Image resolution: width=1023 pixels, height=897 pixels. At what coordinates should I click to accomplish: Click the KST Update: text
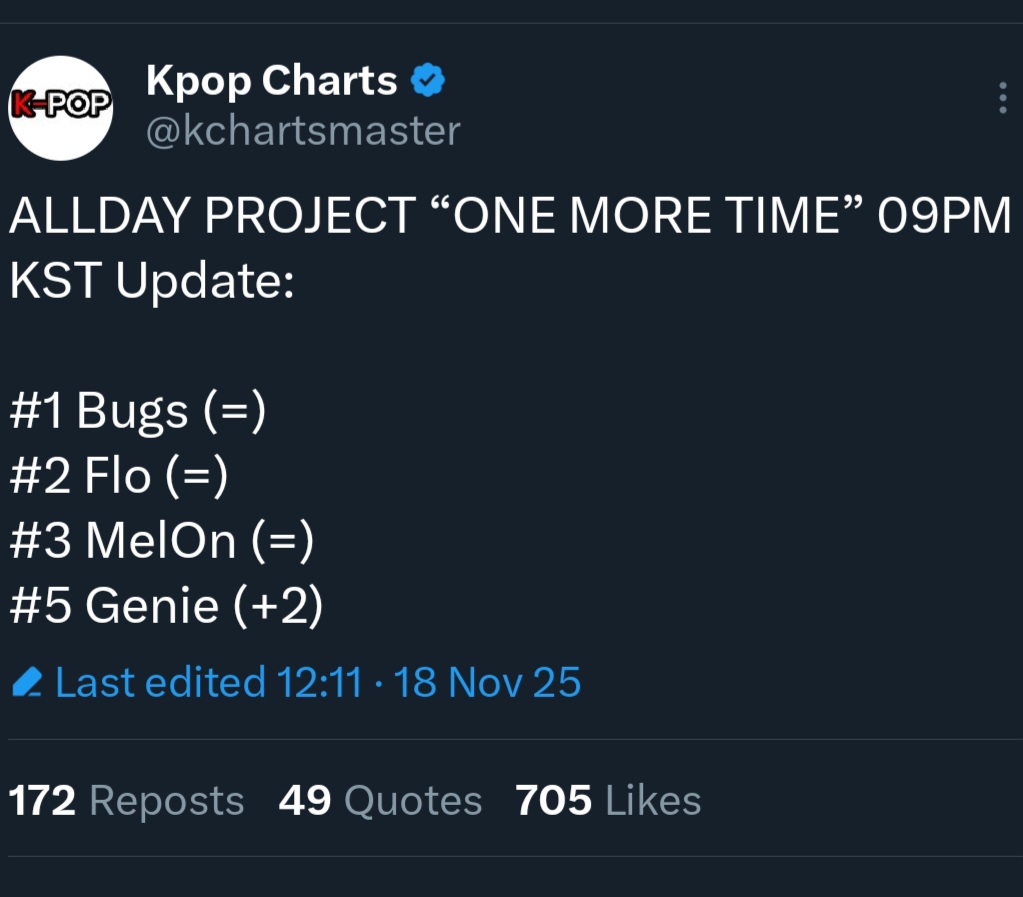pos(152,281)
